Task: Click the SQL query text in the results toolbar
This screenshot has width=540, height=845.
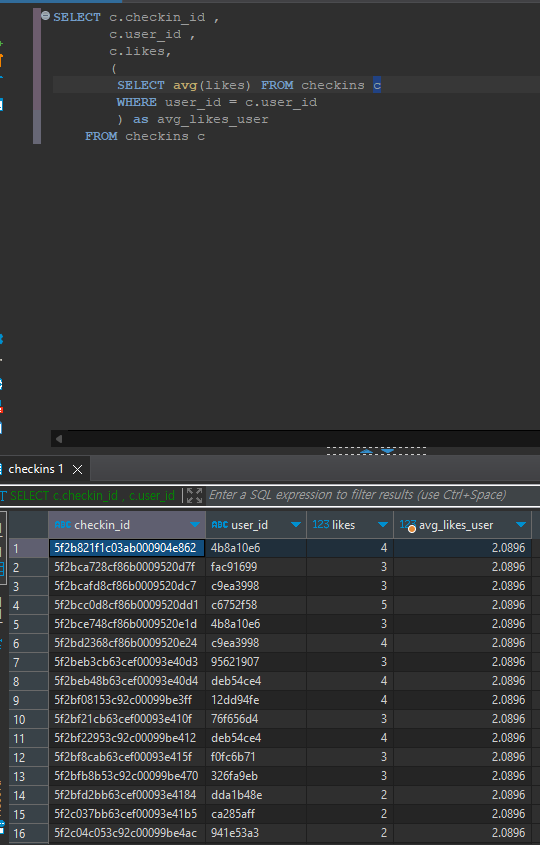Action: click(x=92, y=495)
